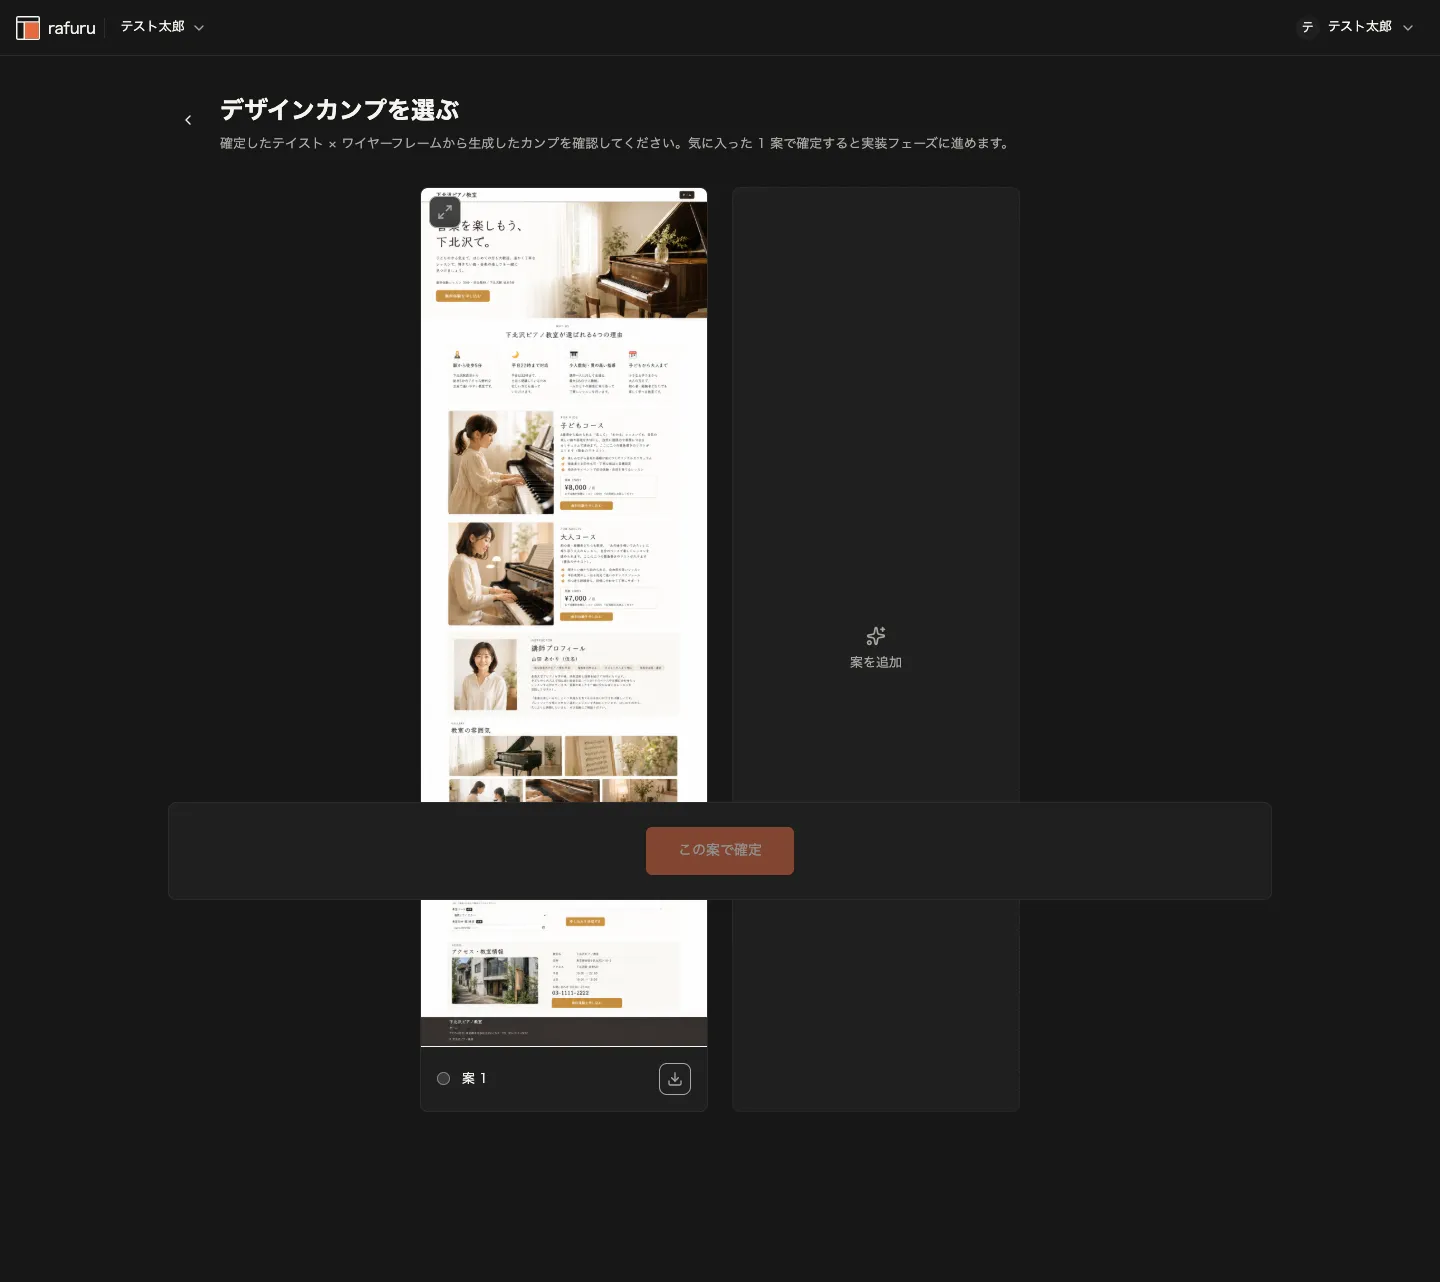Screen dimensions: 1440x1282
Task: Click the 案 1 label text
Action: (474, 1078)
